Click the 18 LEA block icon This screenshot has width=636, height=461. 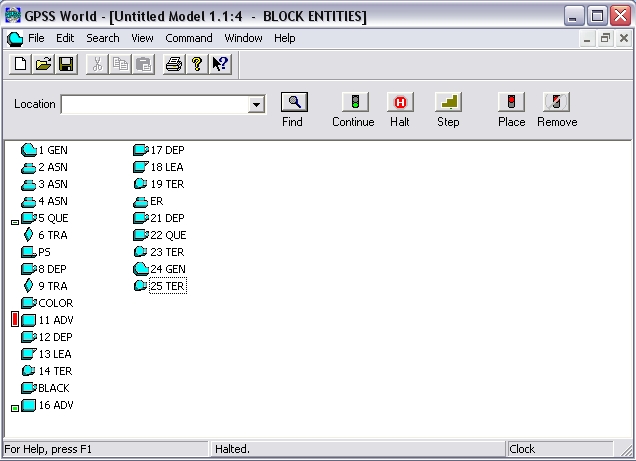[x=141, y=167]
